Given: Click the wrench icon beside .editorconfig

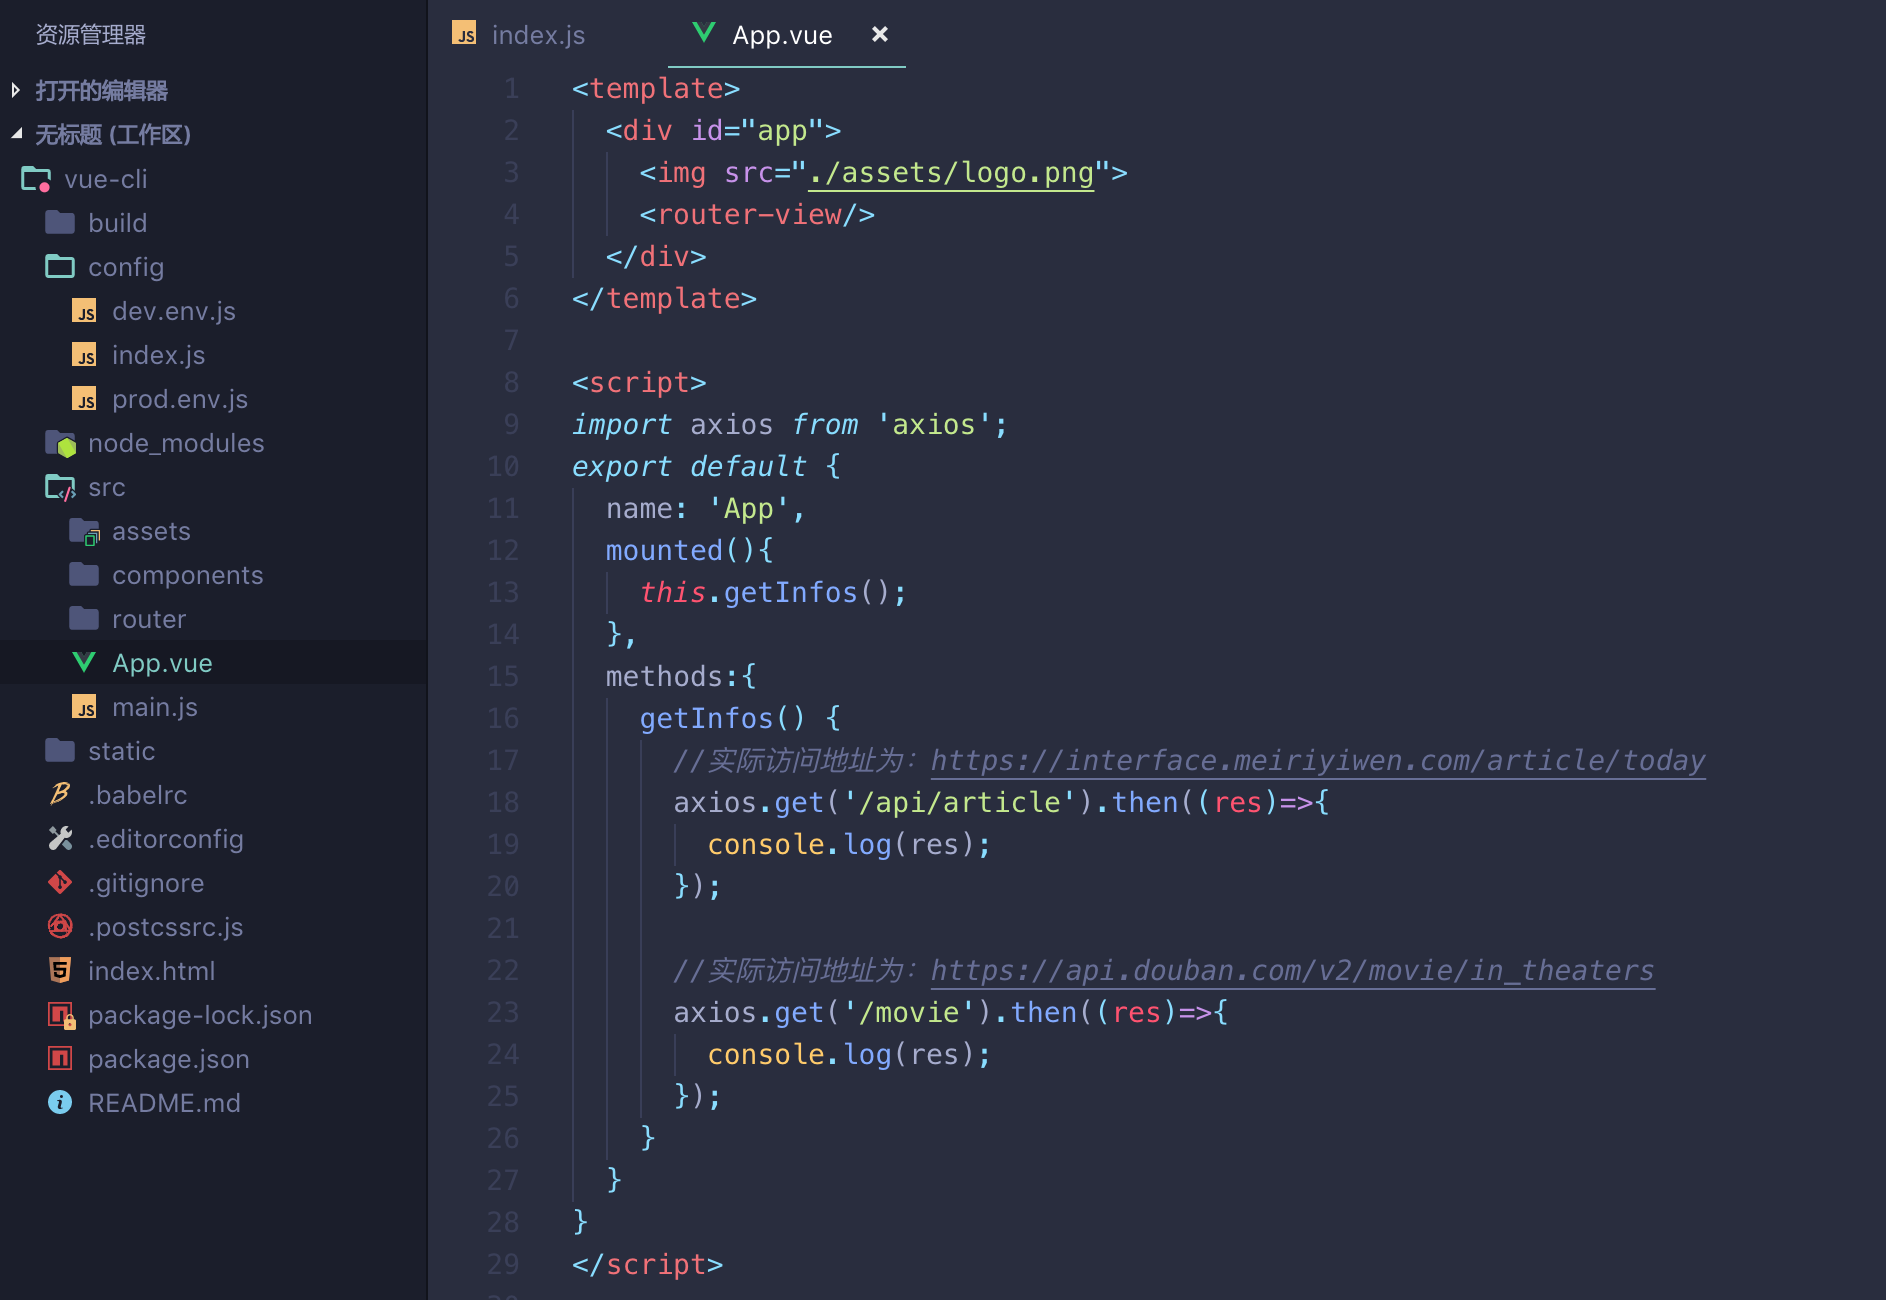Looking at the screenshot, I should click(60, 839).
